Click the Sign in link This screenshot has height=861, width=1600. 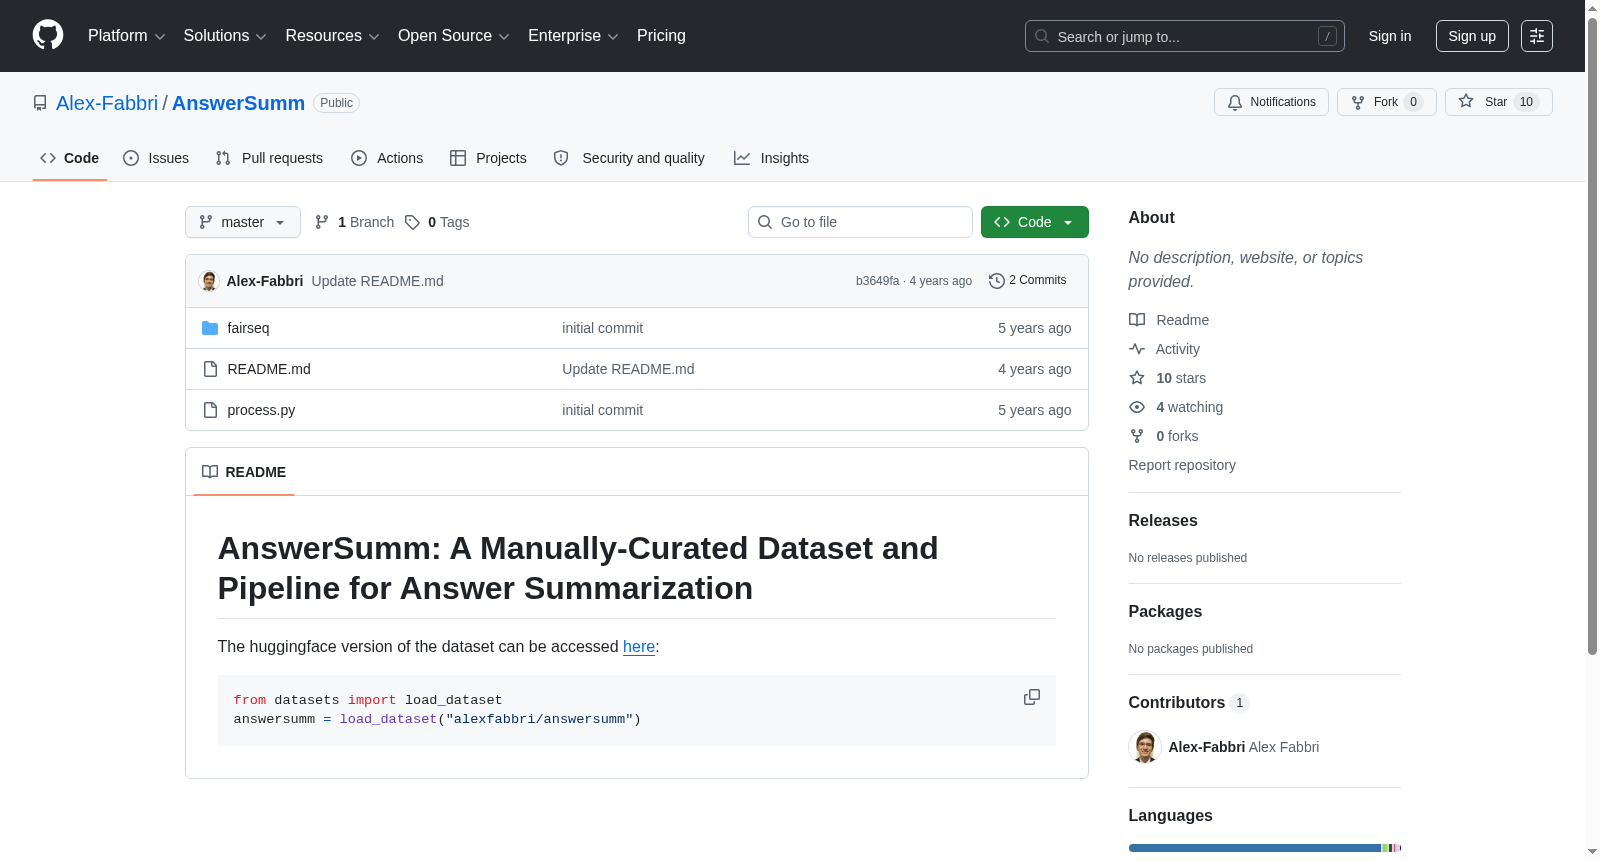pyautogui.click(x=1390, y=36)
